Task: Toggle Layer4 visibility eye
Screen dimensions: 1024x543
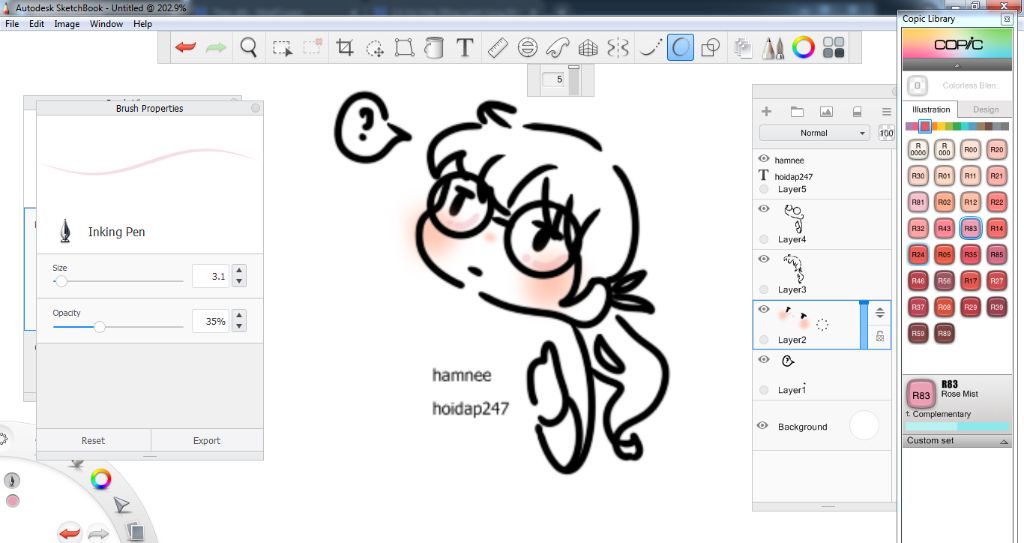Action: [763, 209]
